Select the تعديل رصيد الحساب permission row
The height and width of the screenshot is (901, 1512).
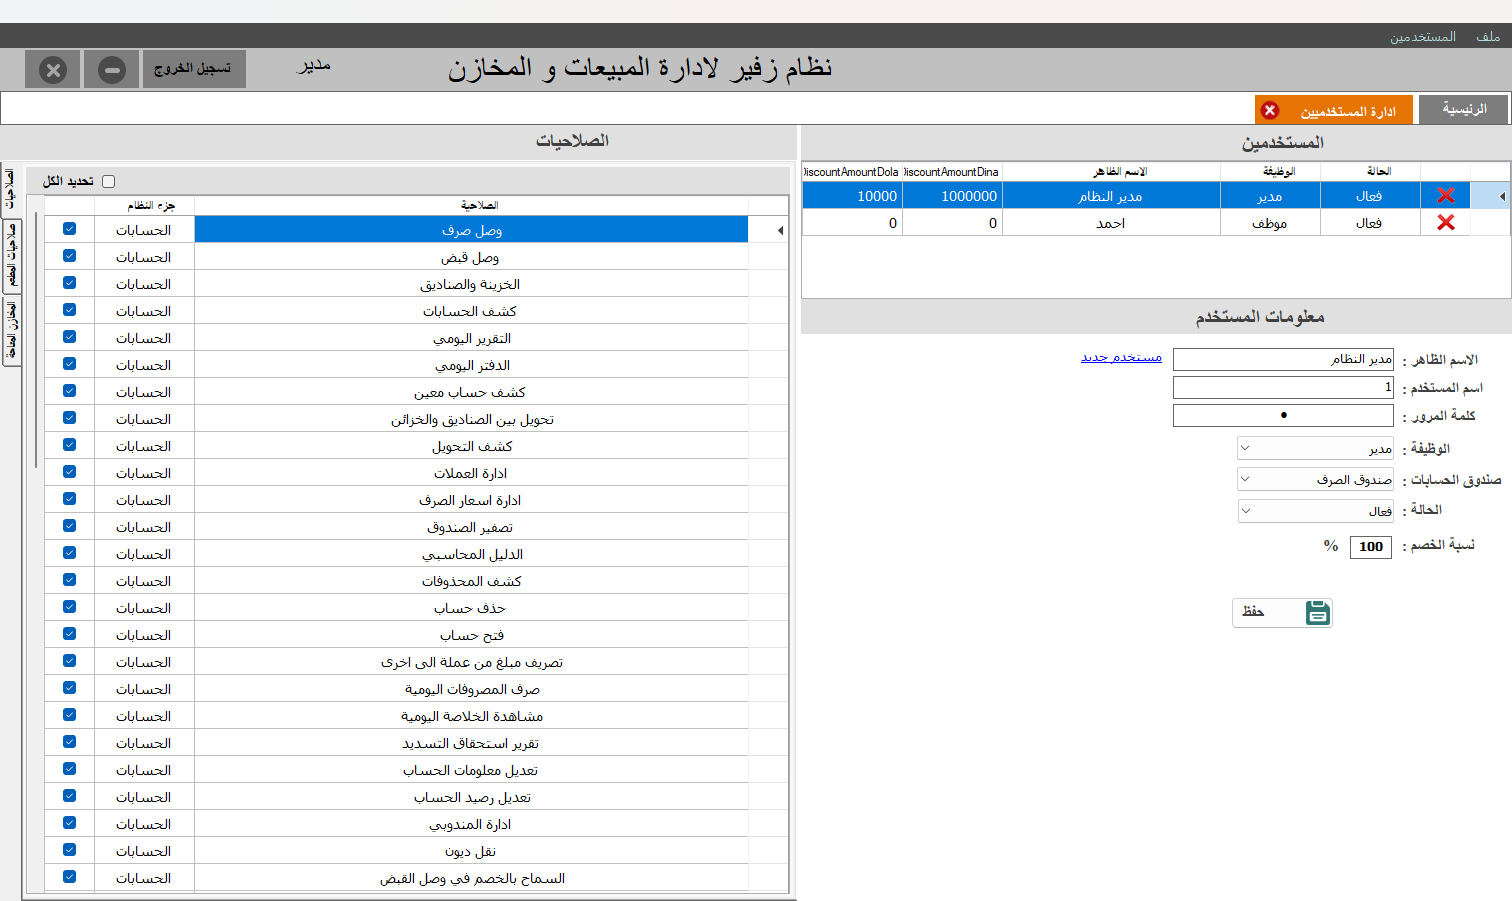[x=471, y=797]
